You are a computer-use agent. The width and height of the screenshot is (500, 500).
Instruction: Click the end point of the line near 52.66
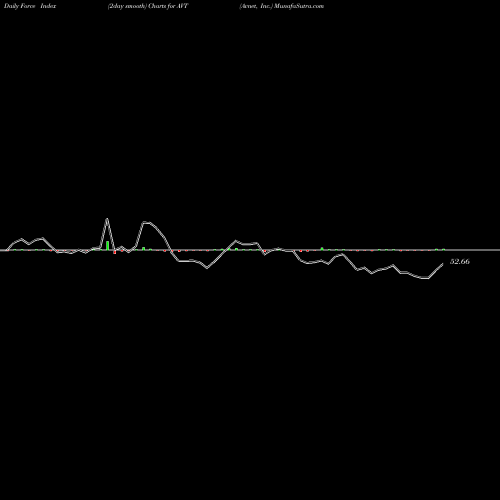pos(443,264)
